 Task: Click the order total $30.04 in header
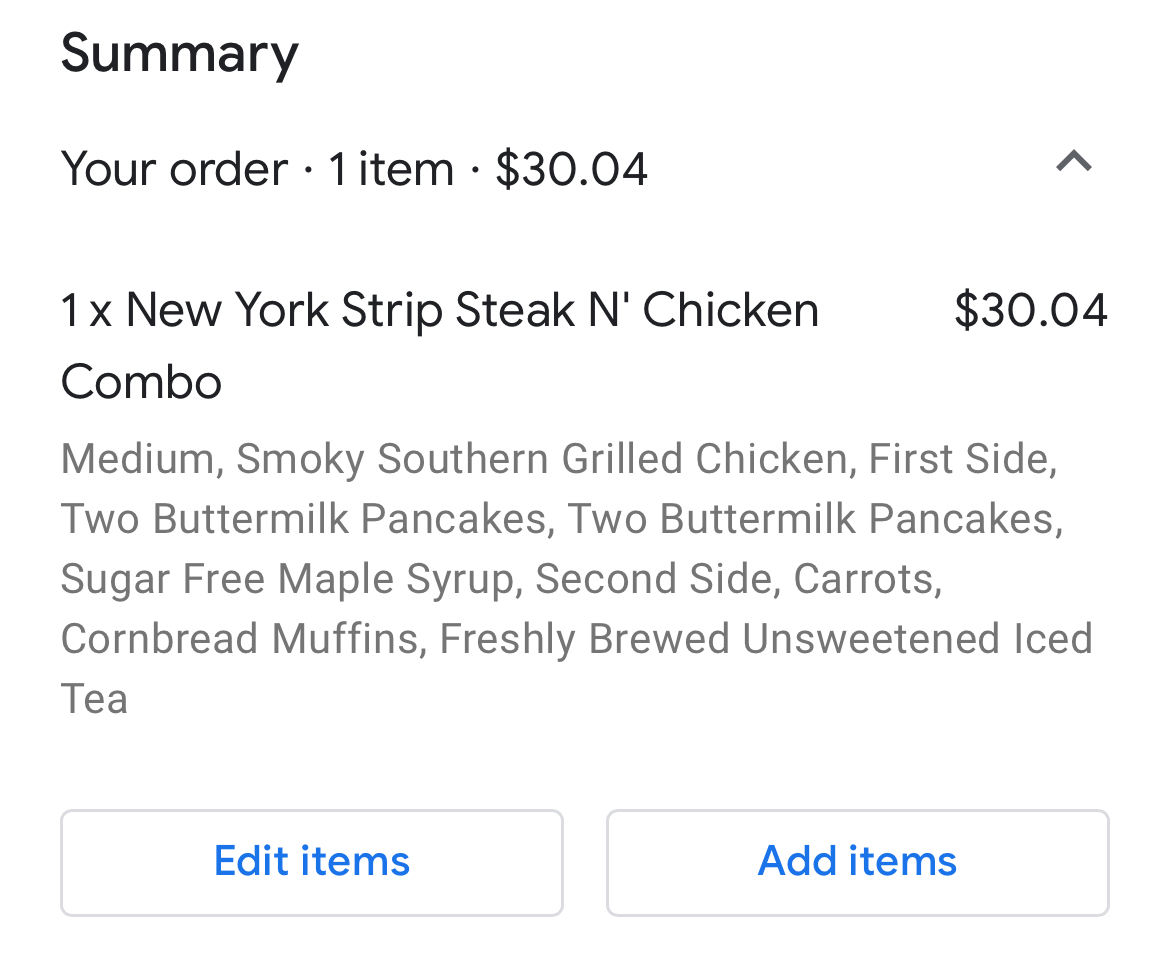571,169
